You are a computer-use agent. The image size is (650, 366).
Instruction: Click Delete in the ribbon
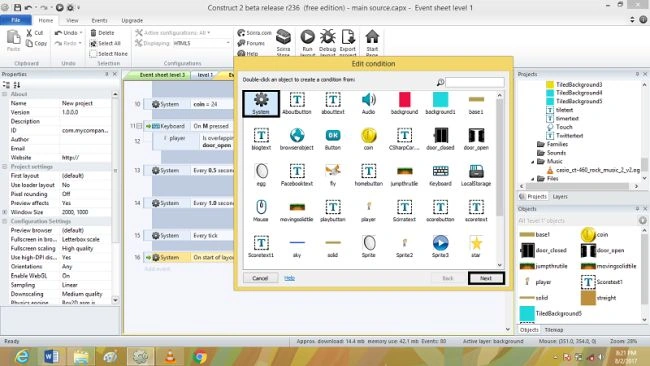[x=102, y=33]
